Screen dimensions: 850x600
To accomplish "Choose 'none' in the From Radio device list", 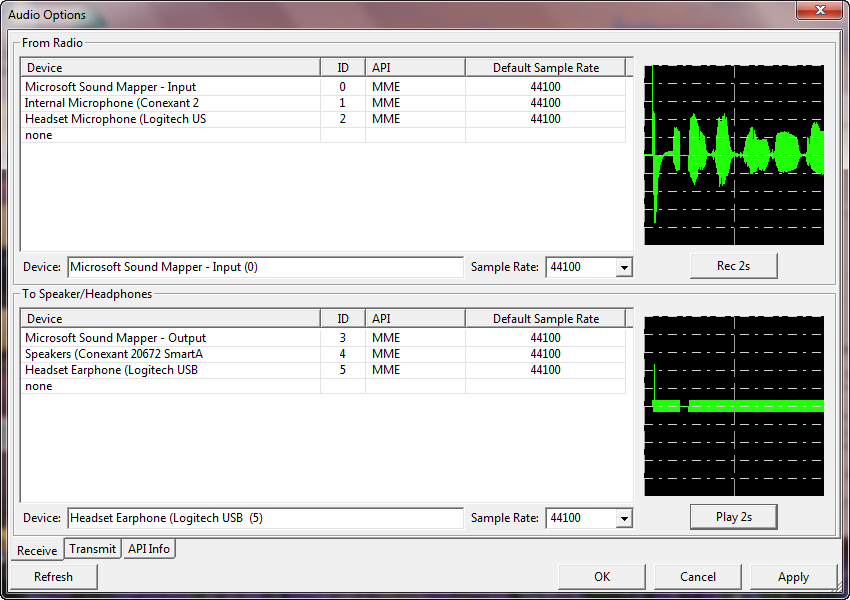I will tap(38, 134).
